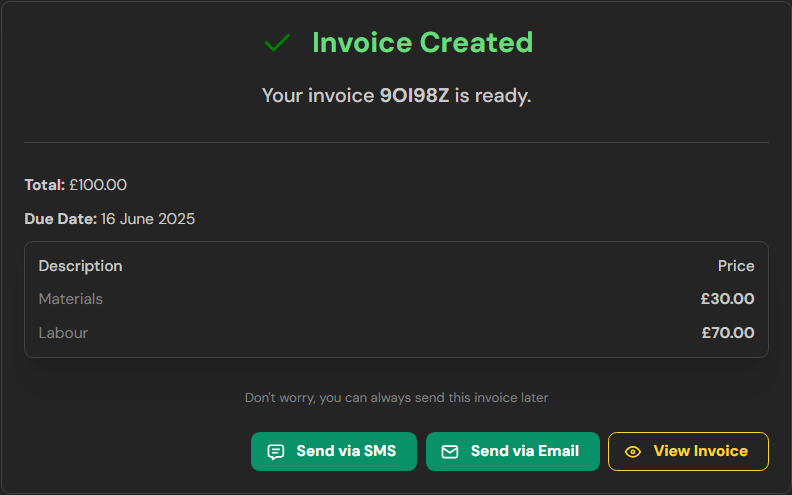Screen dimensions: 792x495
Task: Click the 'Don't worry, you can always send' note
Action: tap(397, 398)
